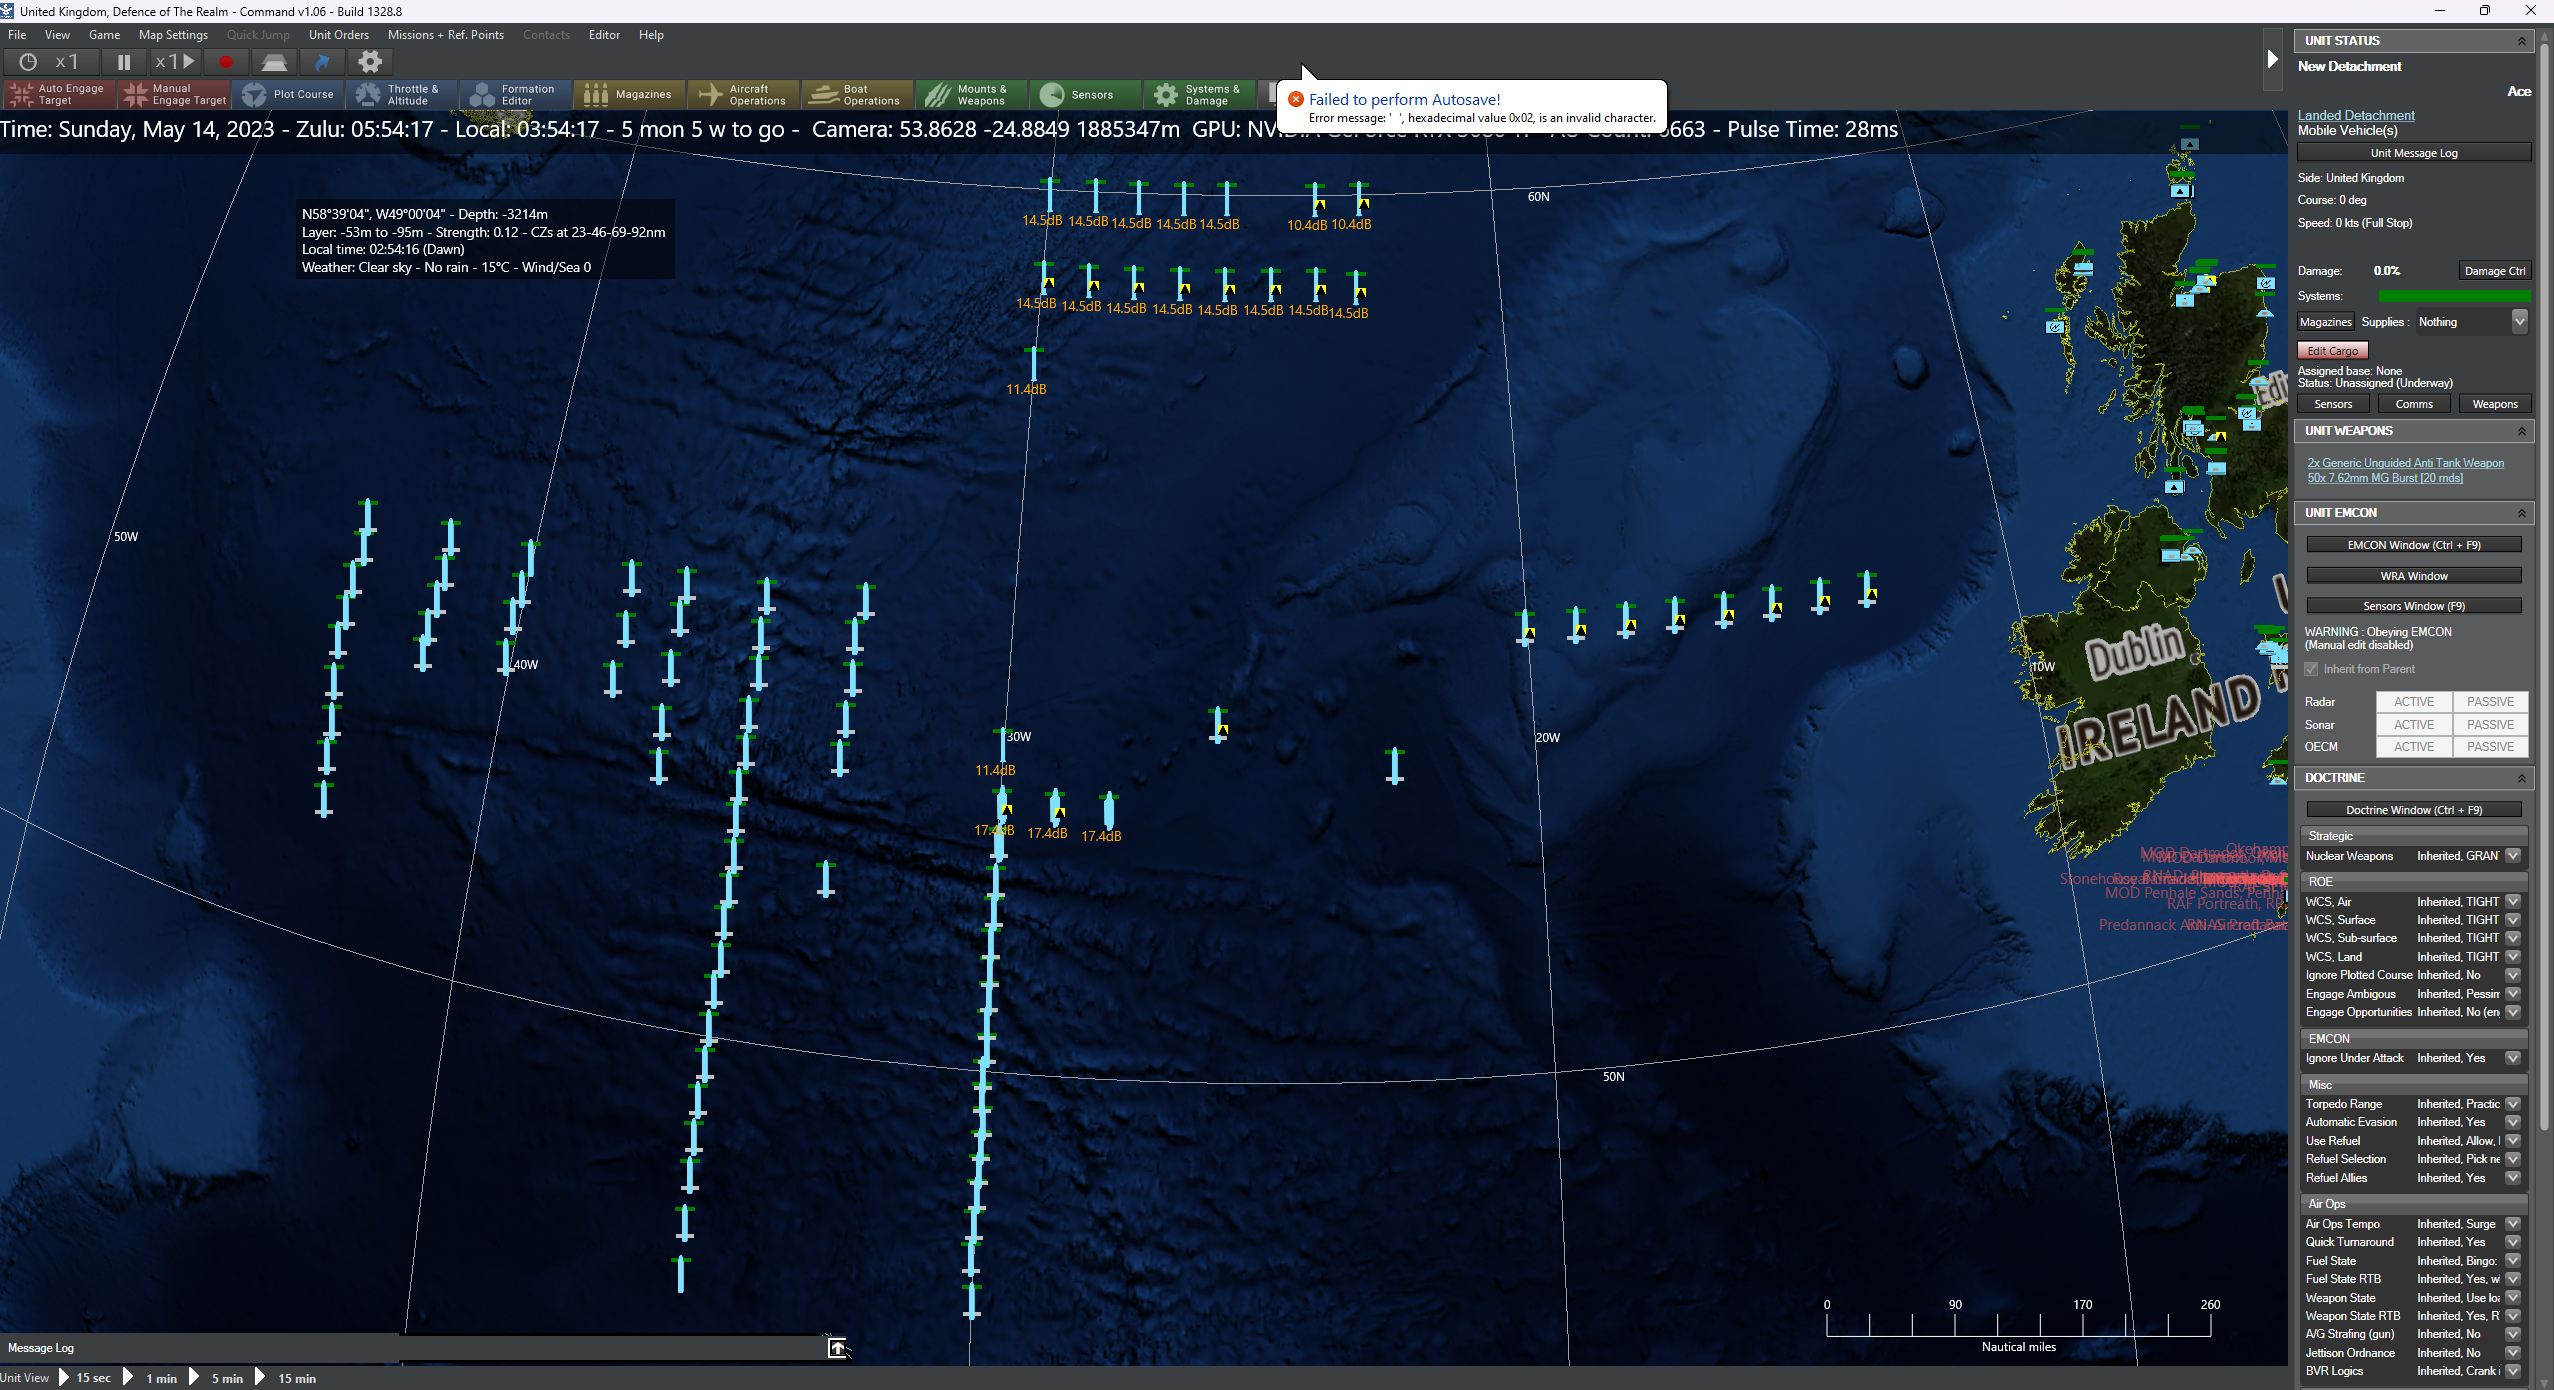The height and width of the screenshot is (1390, 2554).
Task: Open the Aircraft Operations toolbar button
Action: coord(743,95)
